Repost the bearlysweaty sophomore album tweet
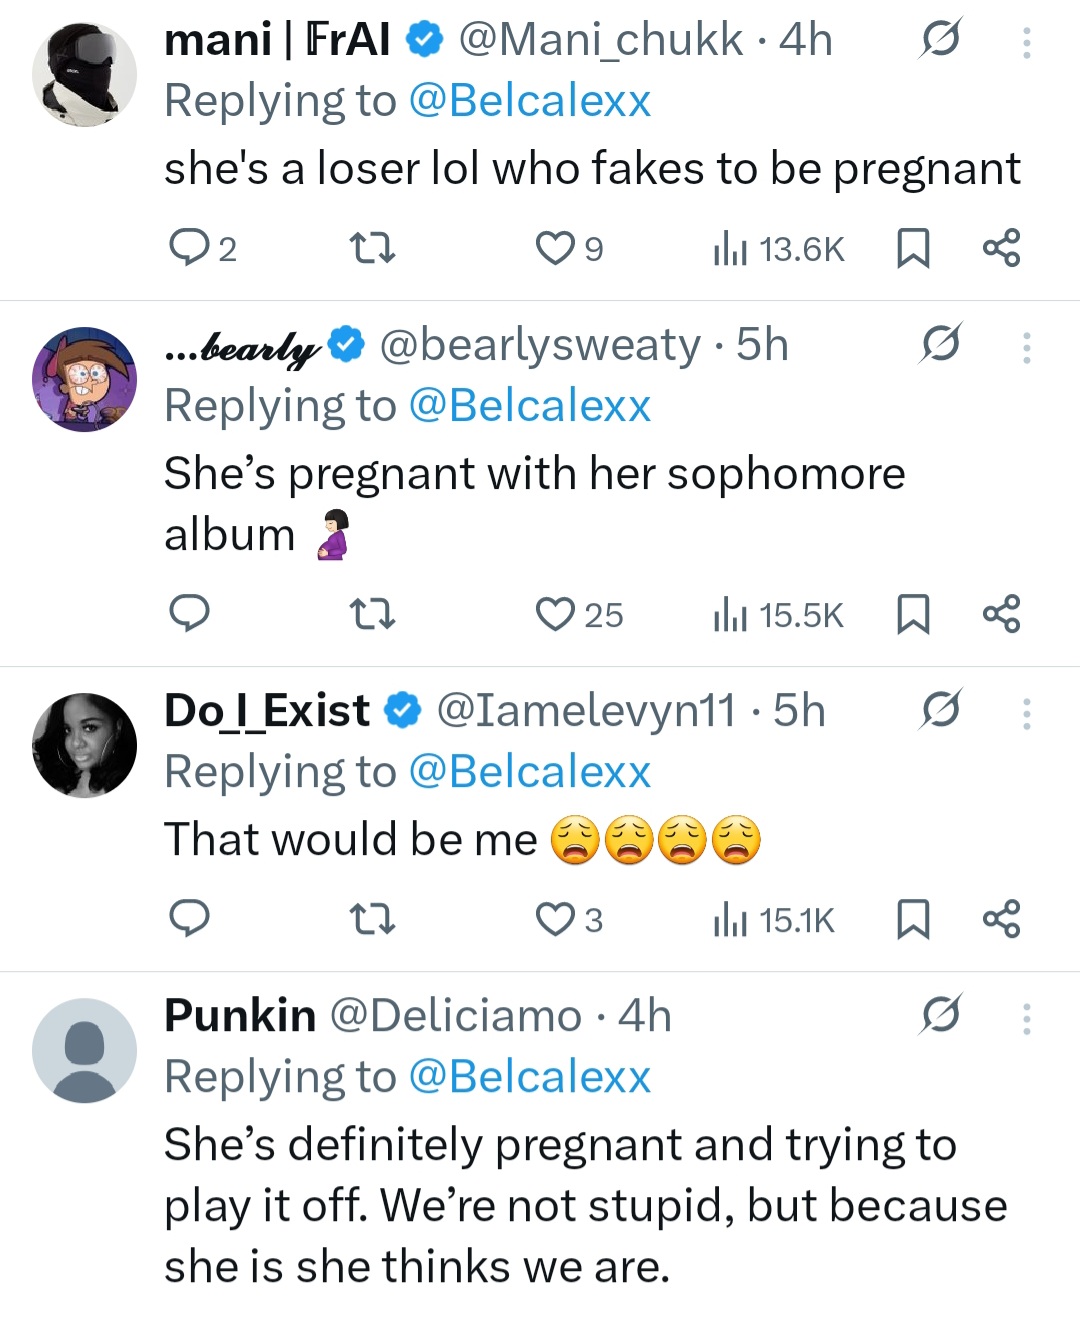The height and width of the screenshot is (1318, 1080). (374, 614)
